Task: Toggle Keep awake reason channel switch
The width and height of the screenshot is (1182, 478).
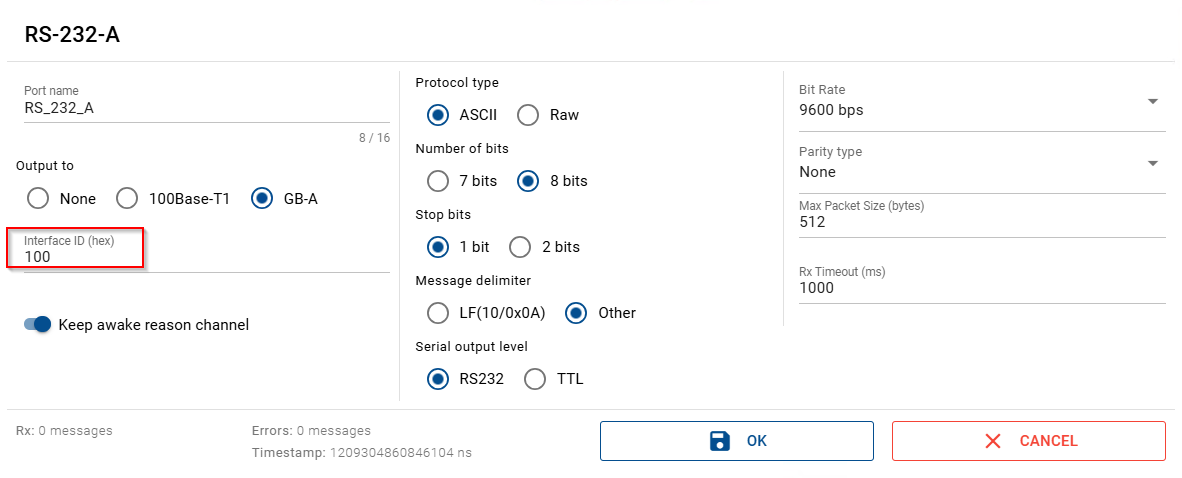Action: [38, 324]
